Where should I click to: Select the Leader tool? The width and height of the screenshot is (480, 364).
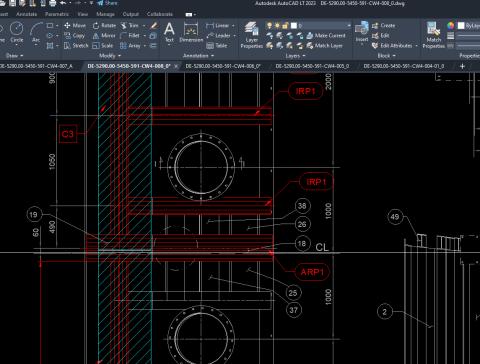pos(218,35)
